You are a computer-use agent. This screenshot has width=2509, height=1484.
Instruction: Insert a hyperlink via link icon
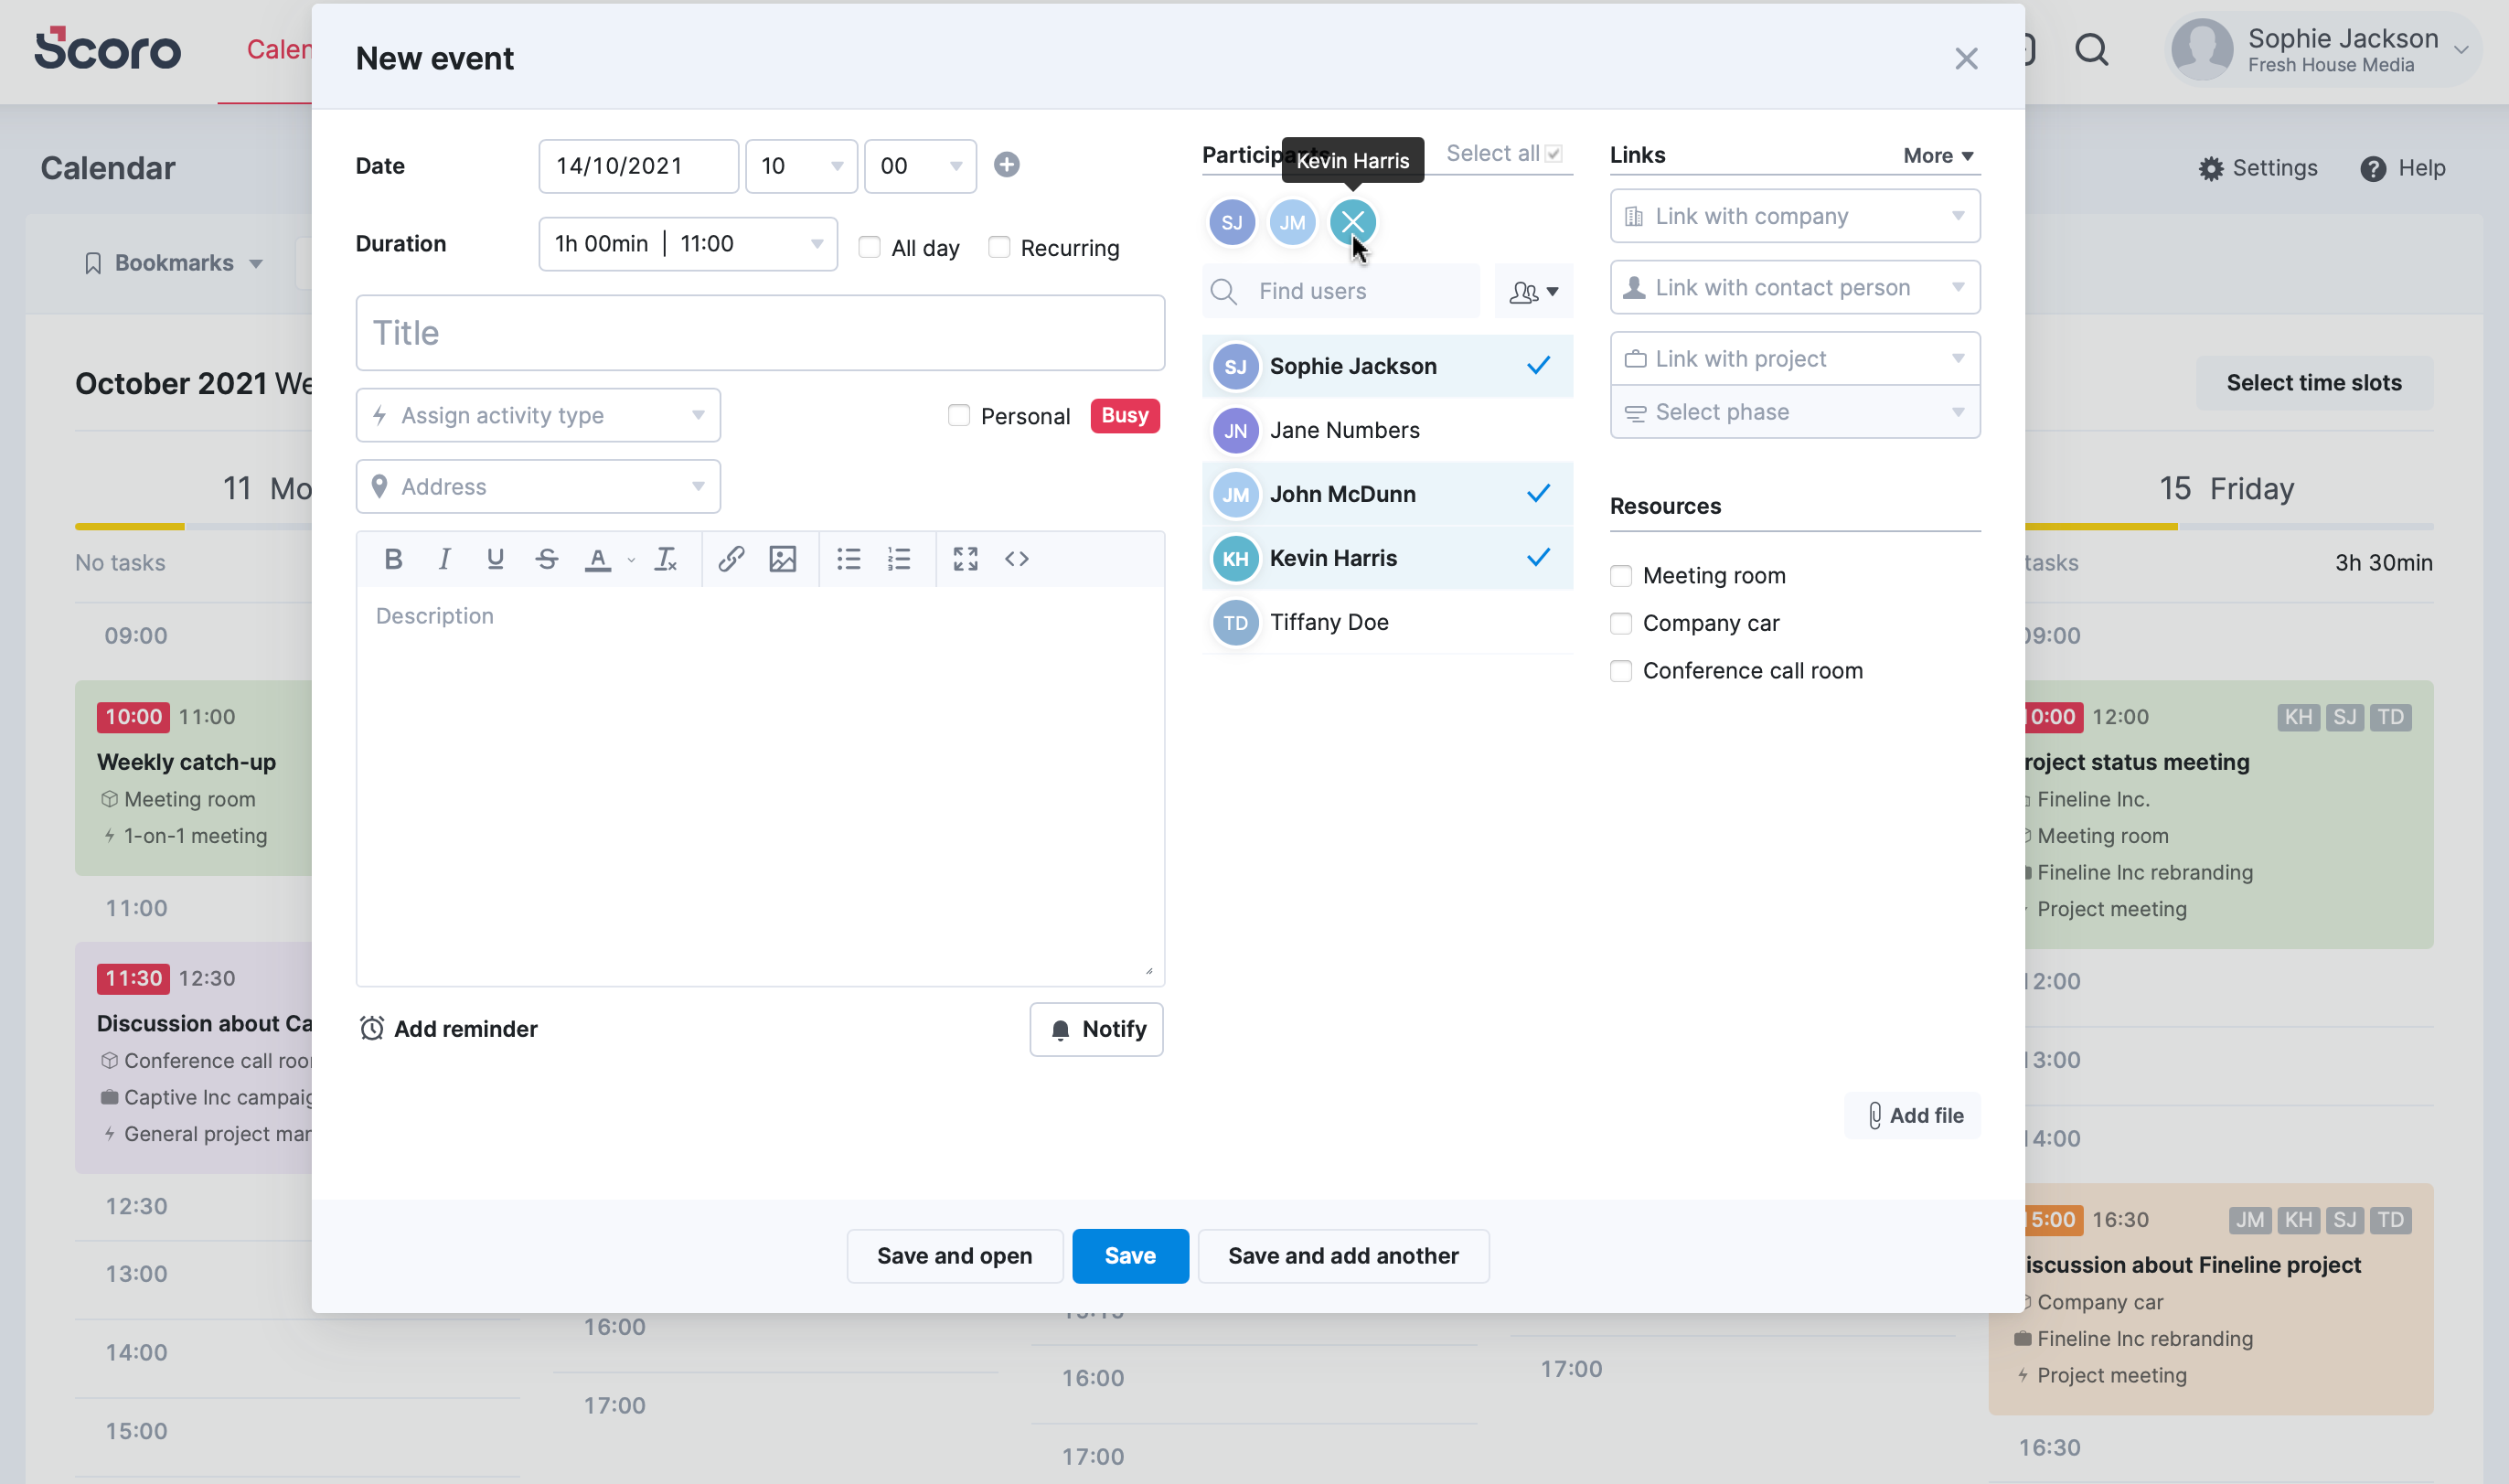[x=731, y=559]
